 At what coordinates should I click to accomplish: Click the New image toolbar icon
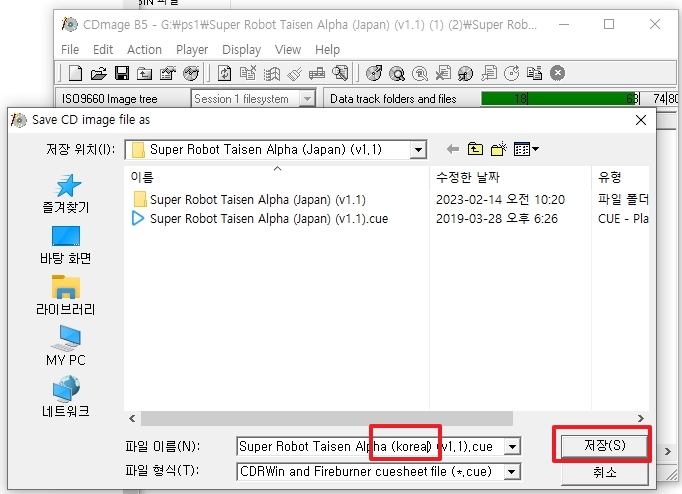point(75,73)
